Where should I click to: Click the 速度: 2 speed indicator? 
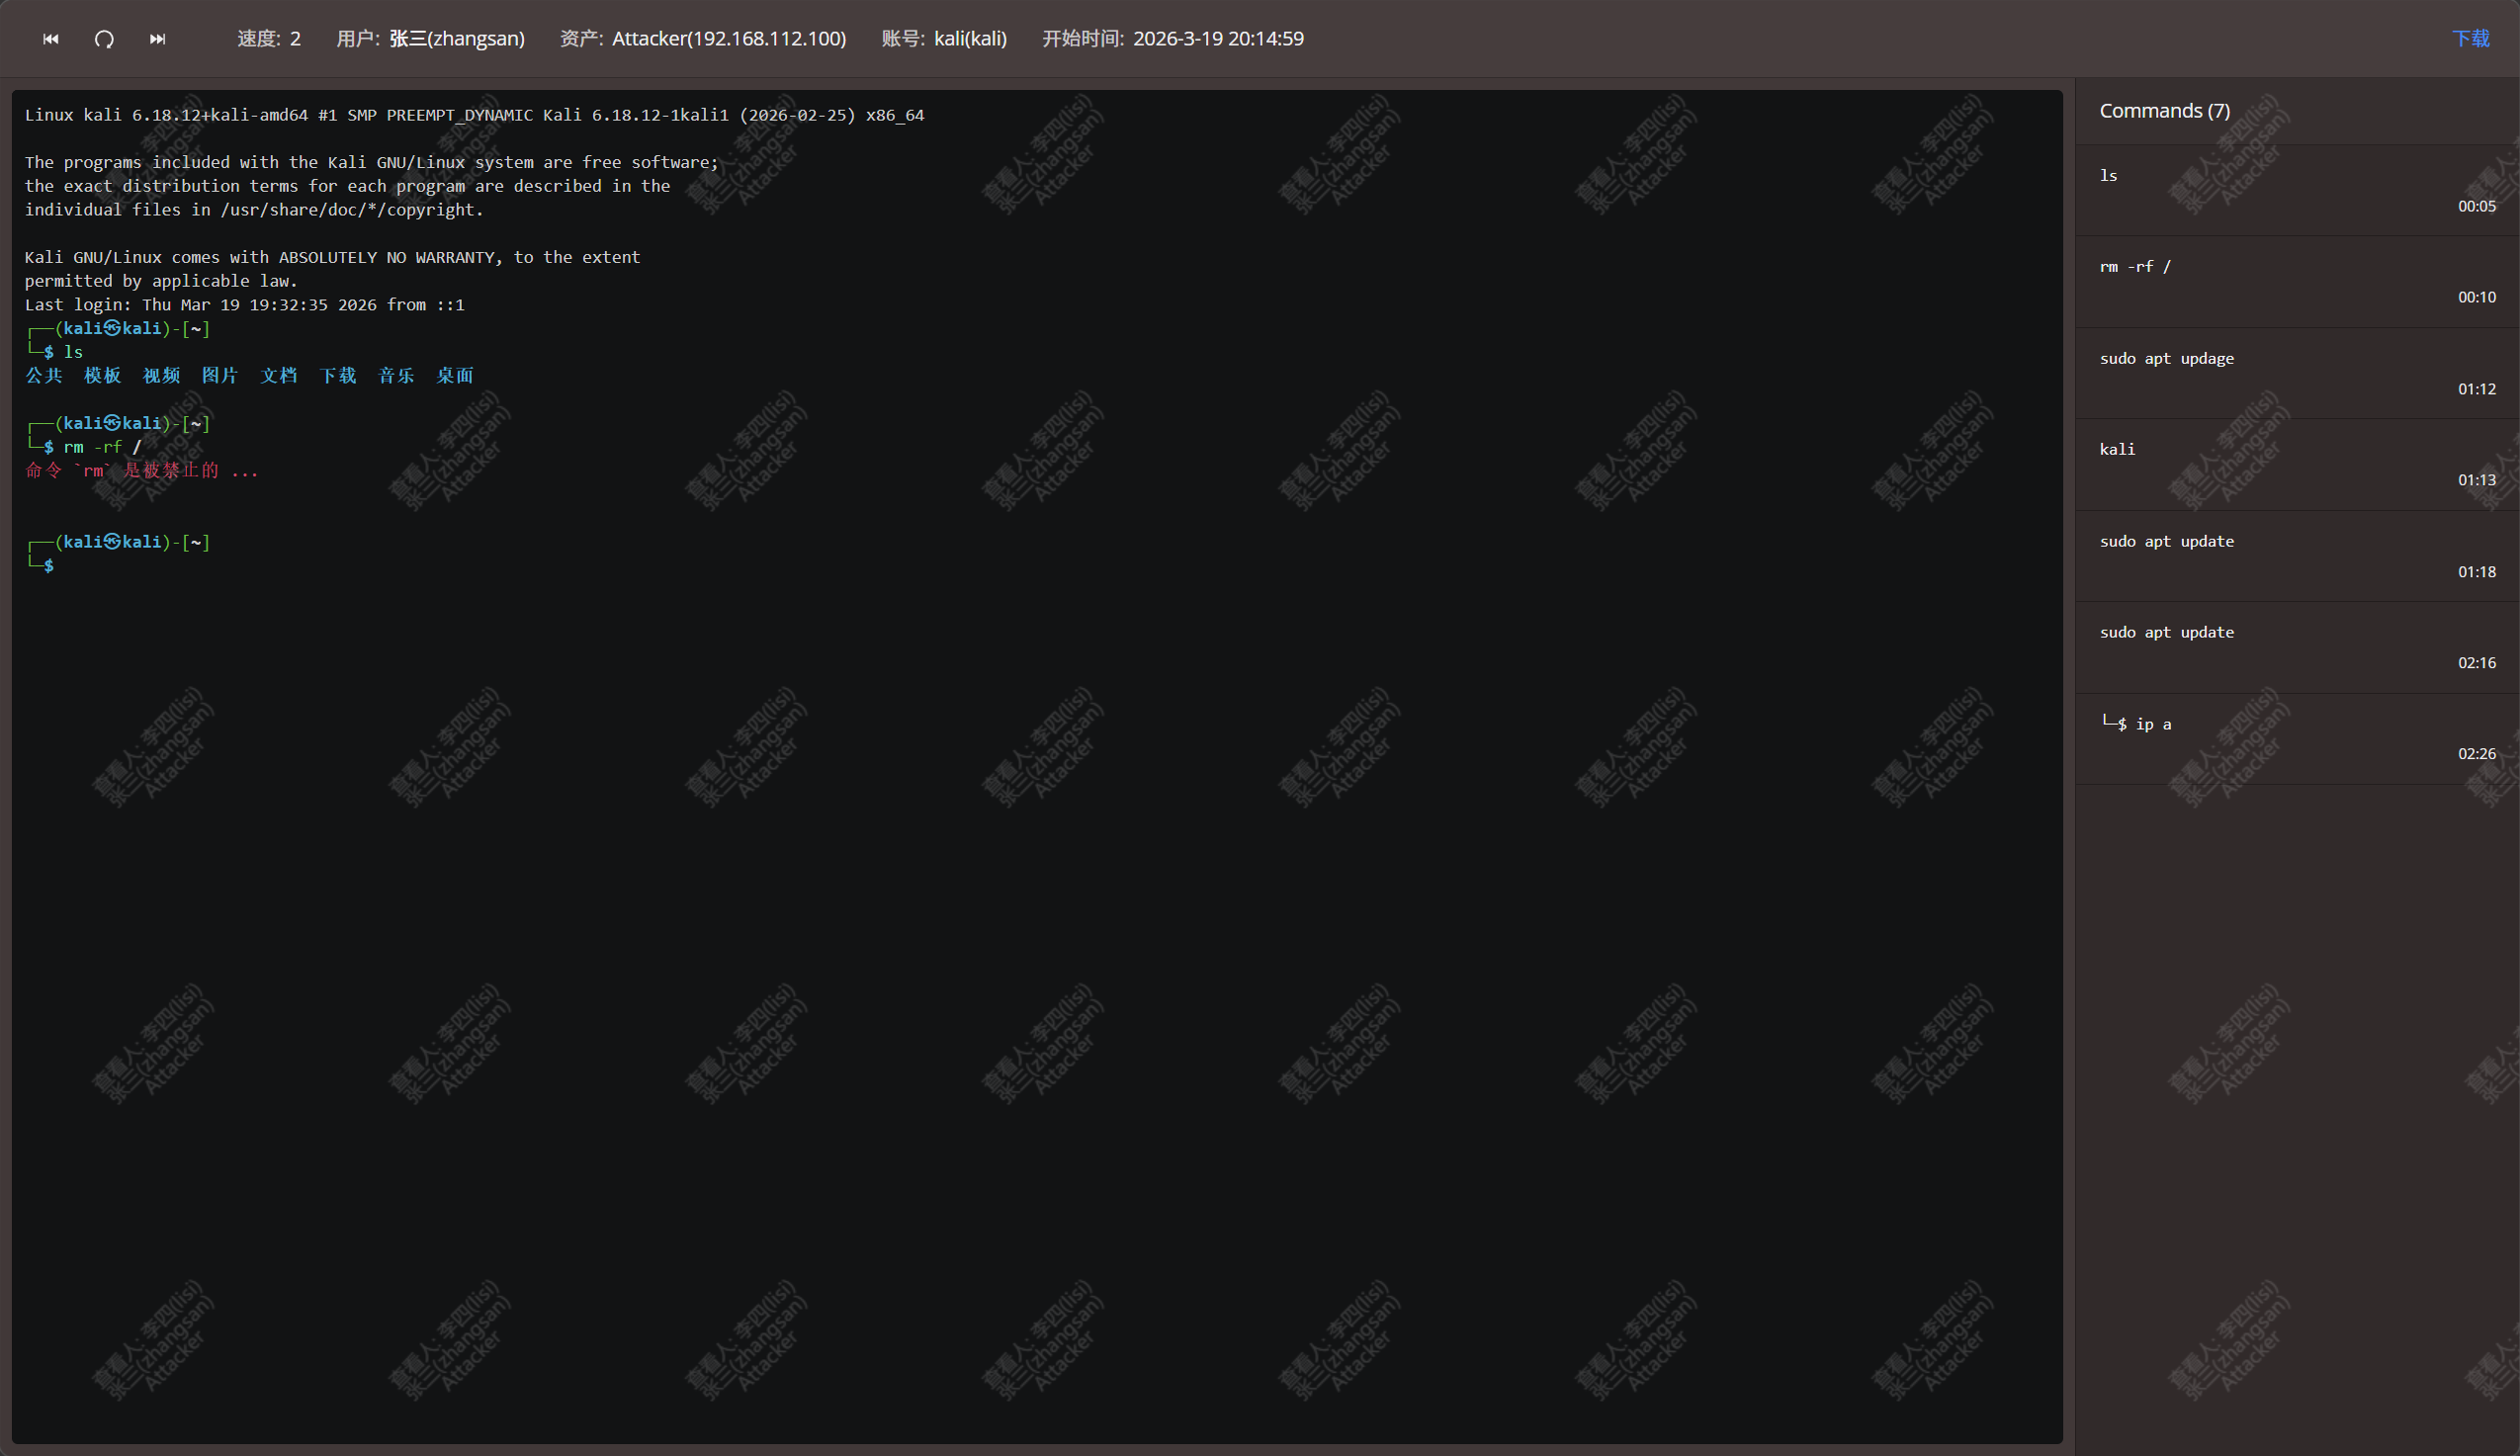click(x=268, y=39)
